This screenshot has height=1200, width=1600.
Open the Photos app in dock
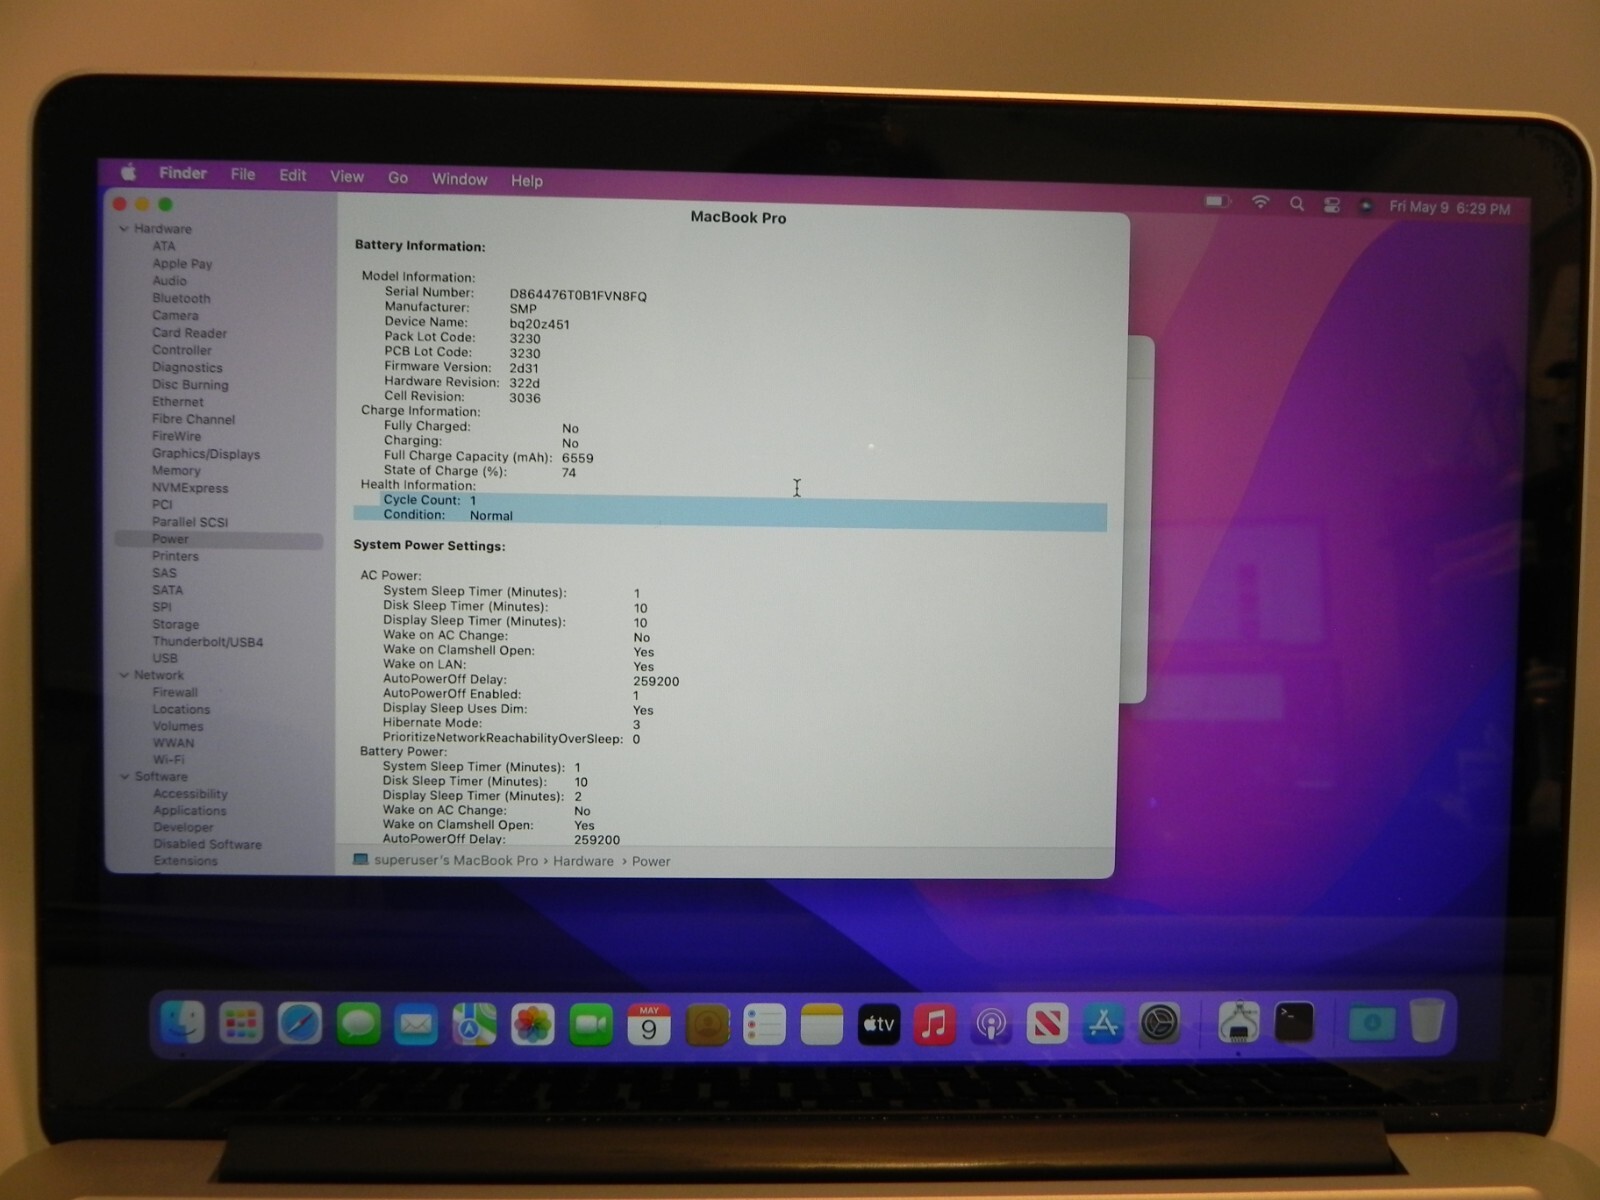coord(532,1025)
